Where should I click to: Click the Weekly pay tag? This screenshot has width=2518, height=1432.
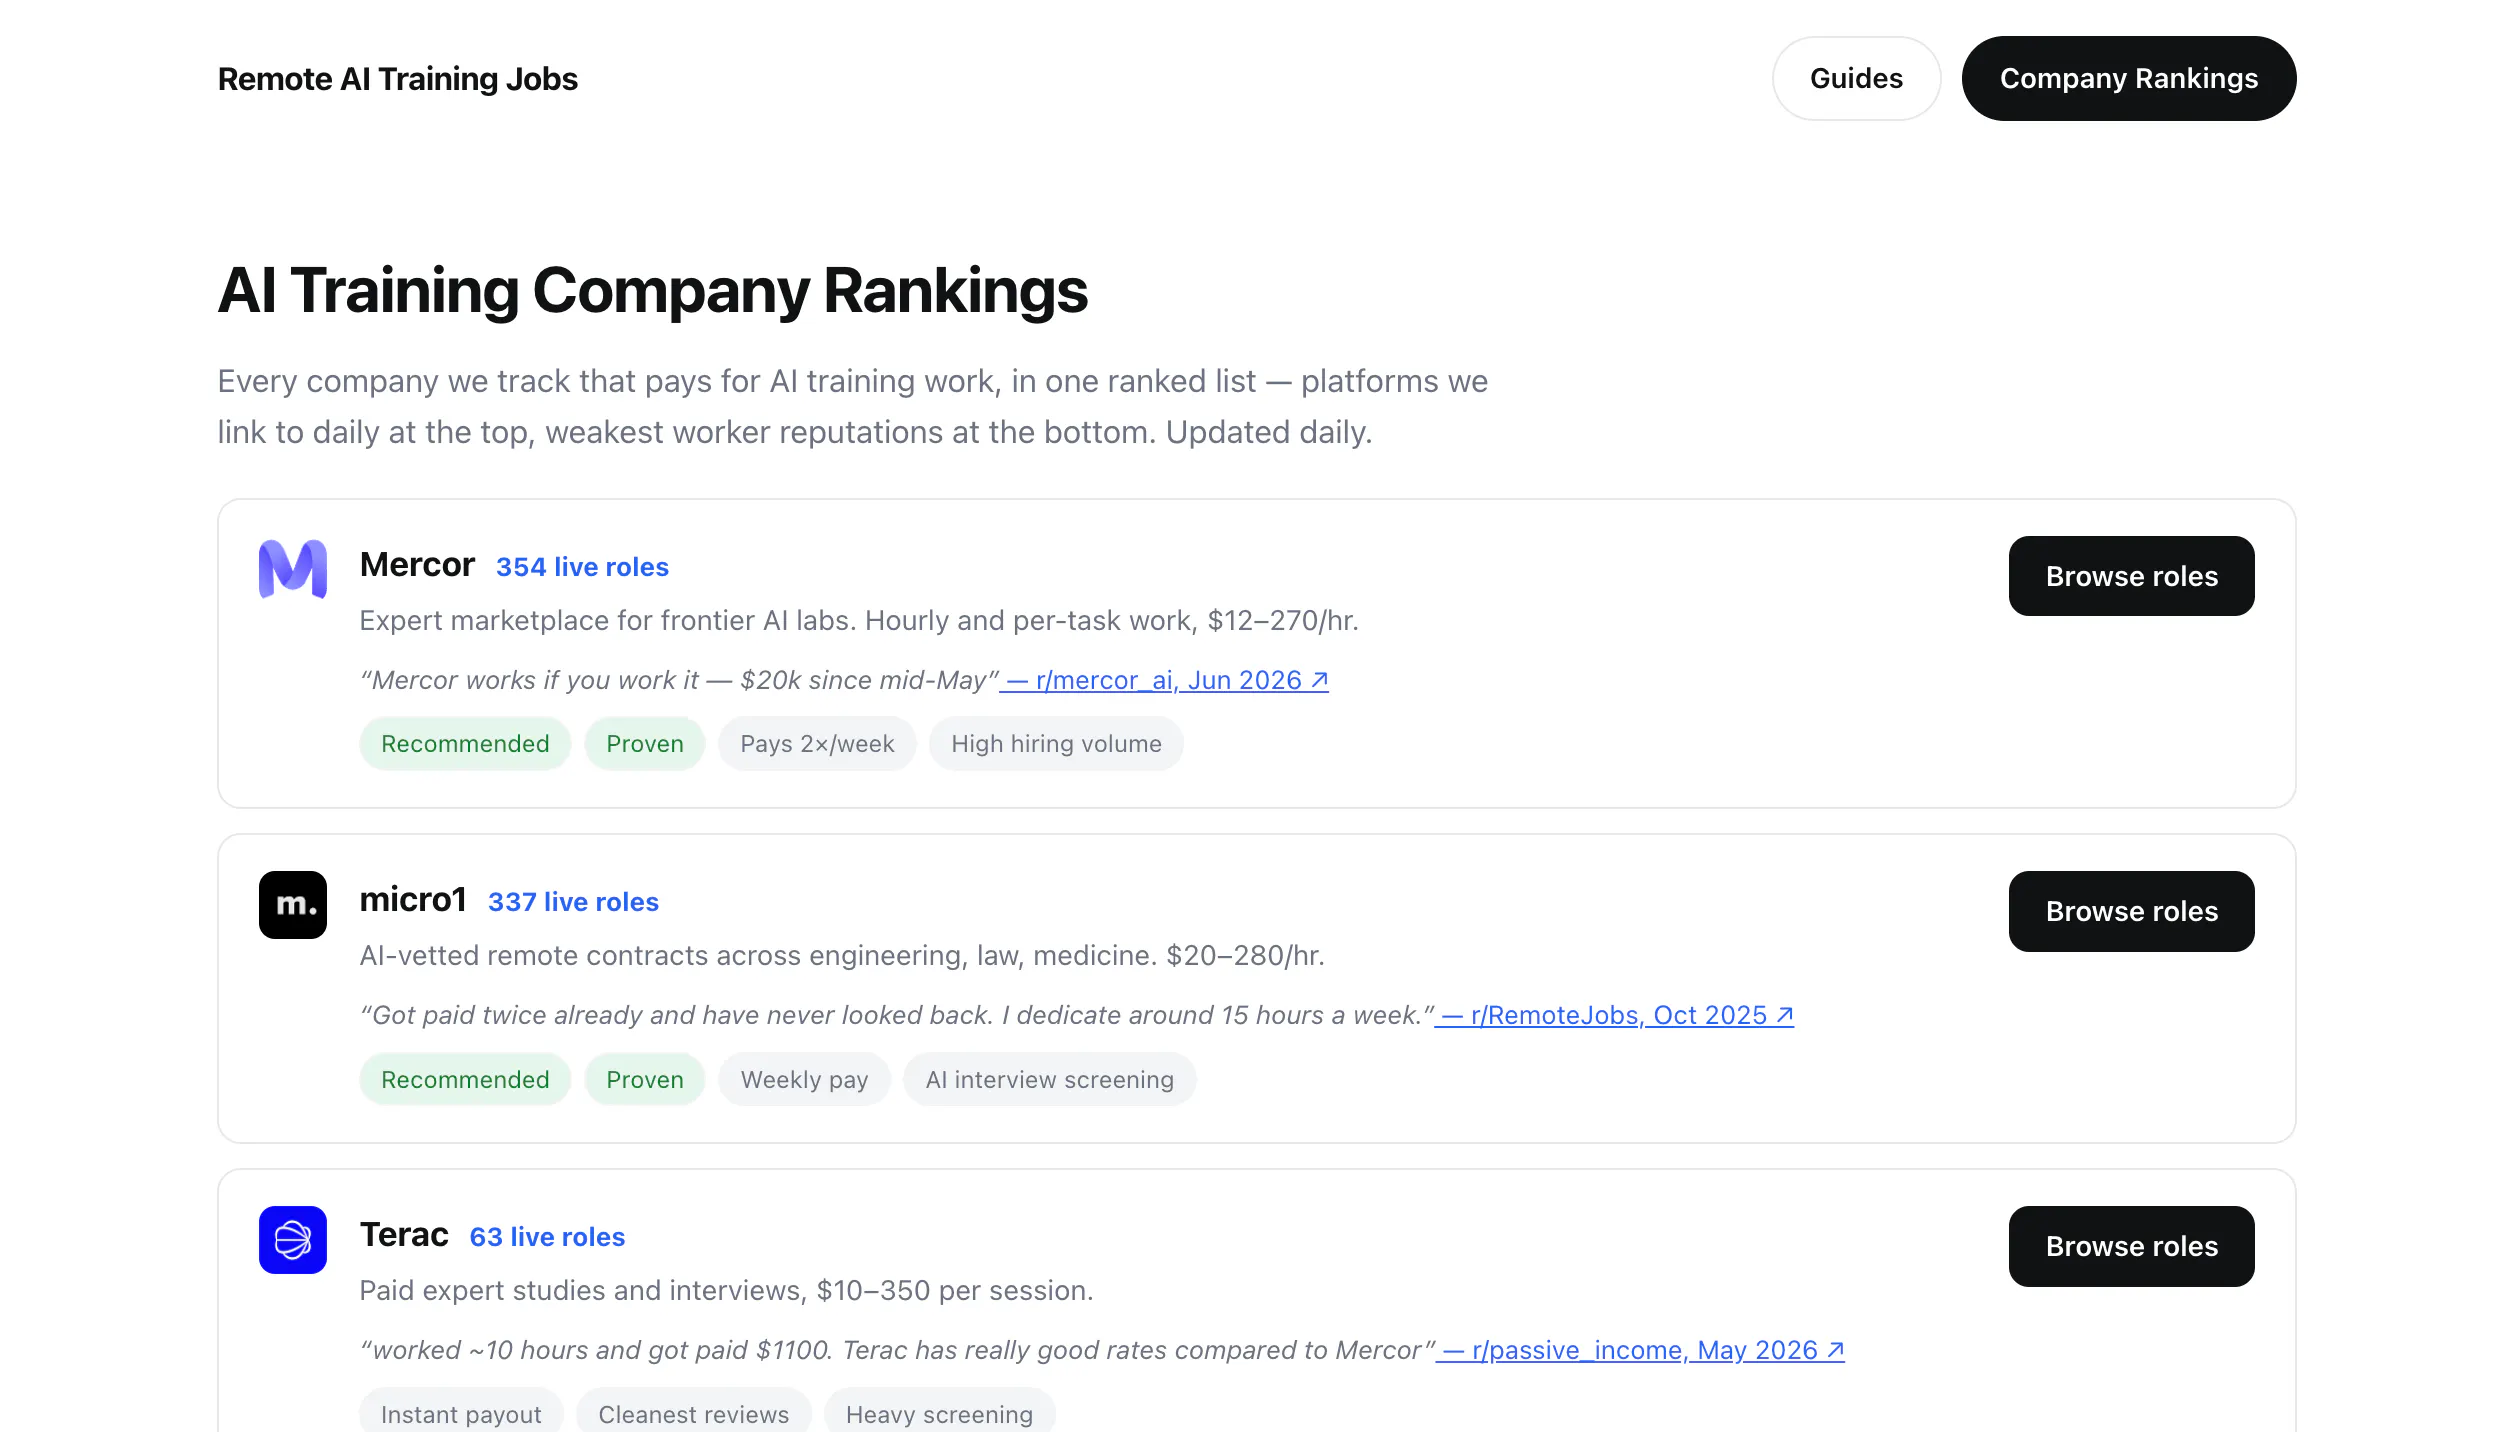click(x=804, y=1080)
